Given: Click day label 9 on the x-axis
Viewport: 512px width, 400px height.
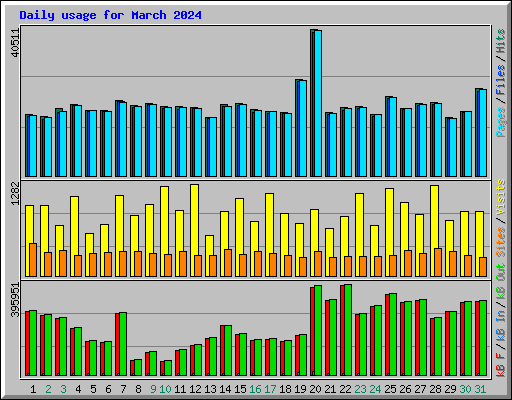Looking at the screenshot, I should 153,389.
